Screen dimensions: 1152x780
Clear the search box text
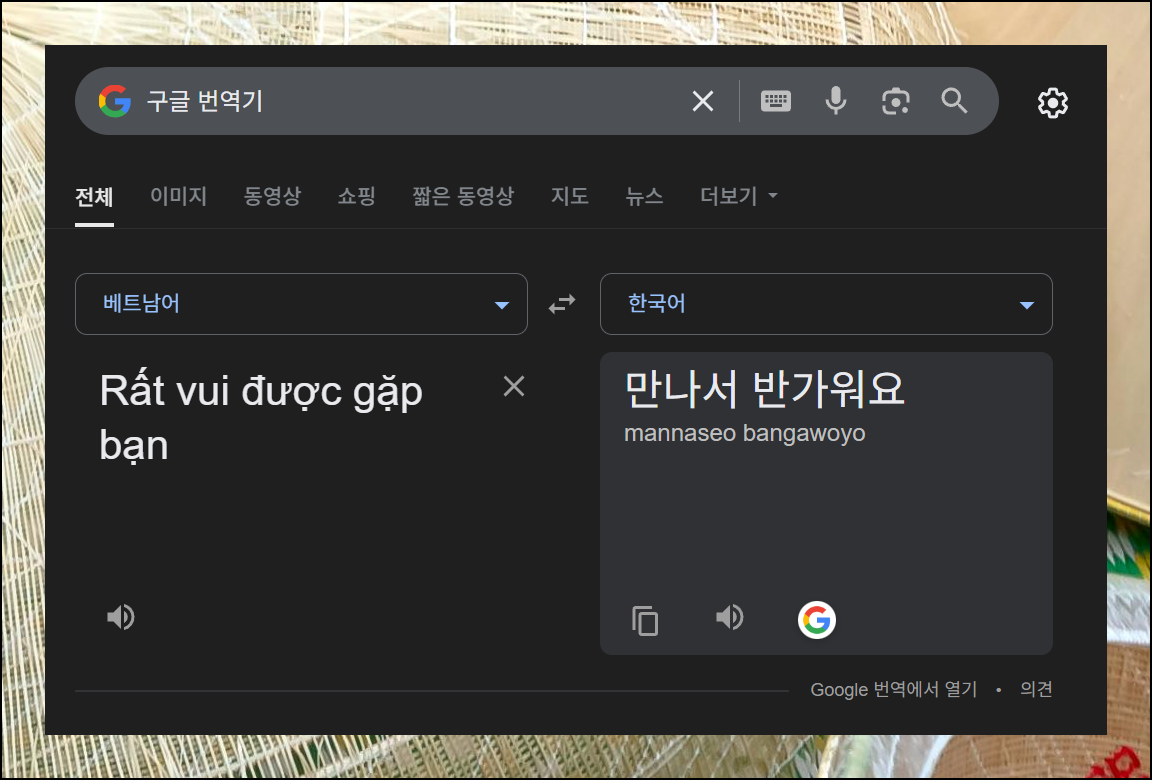pos(703,101)
